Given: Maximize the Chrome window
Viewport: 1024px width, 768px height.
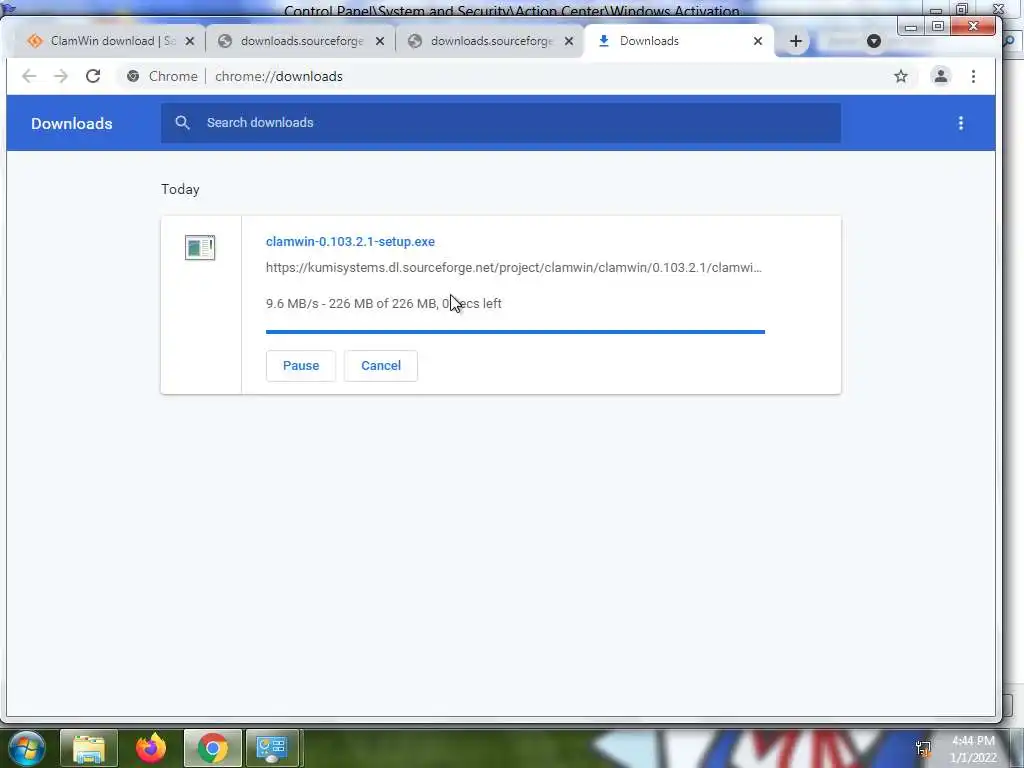Looking at the screenshot, I should click(938, 27).
